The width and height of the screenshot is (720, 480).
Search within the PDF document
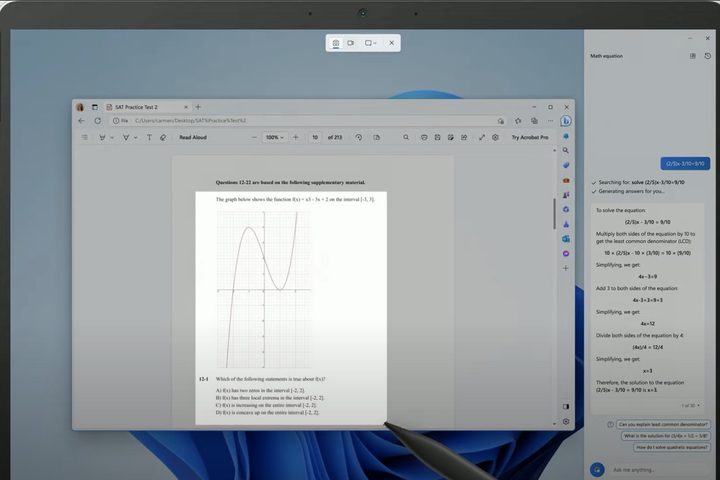point(406,137)
